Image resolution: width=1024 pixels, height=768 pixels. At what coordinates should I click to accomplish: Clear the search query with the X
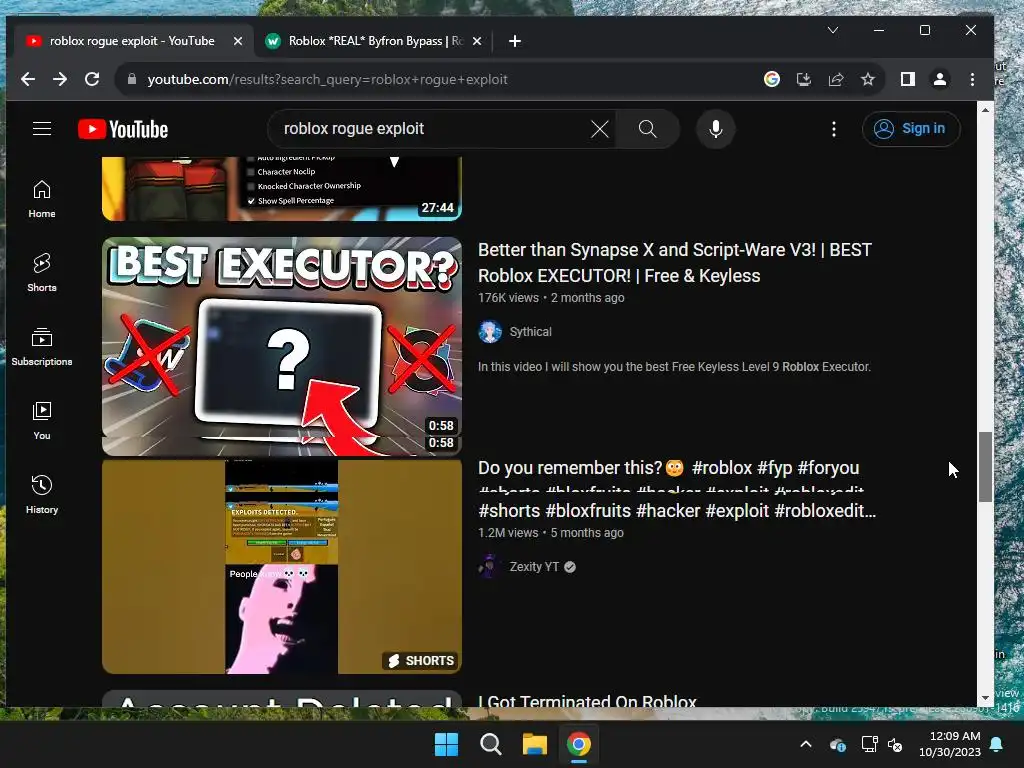600,129
